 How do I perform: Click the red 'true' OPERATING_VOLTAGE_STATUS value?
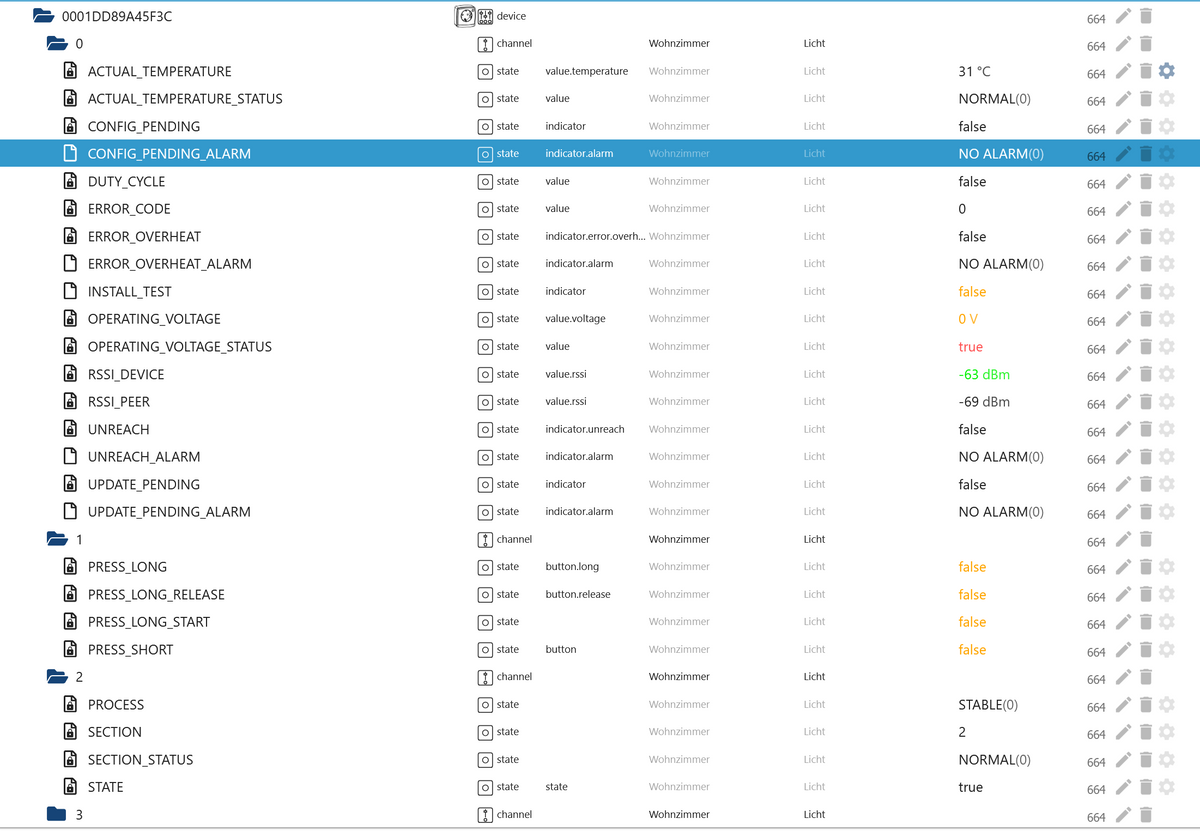(x=970, y=346)
